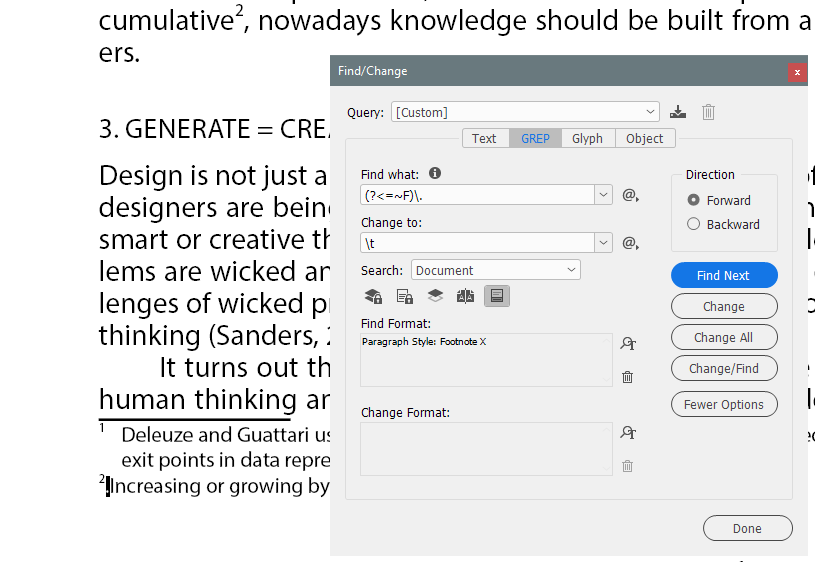Image resolution: width=815 pixels, height=562 pixels.
Task: Switch to the Text tab
Action: click(x=484, y=139)
